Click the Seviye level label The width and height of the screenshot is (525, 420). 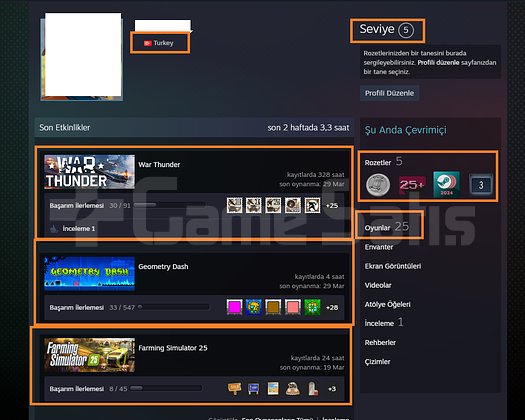pyautogui.click(x=377, y=29)
